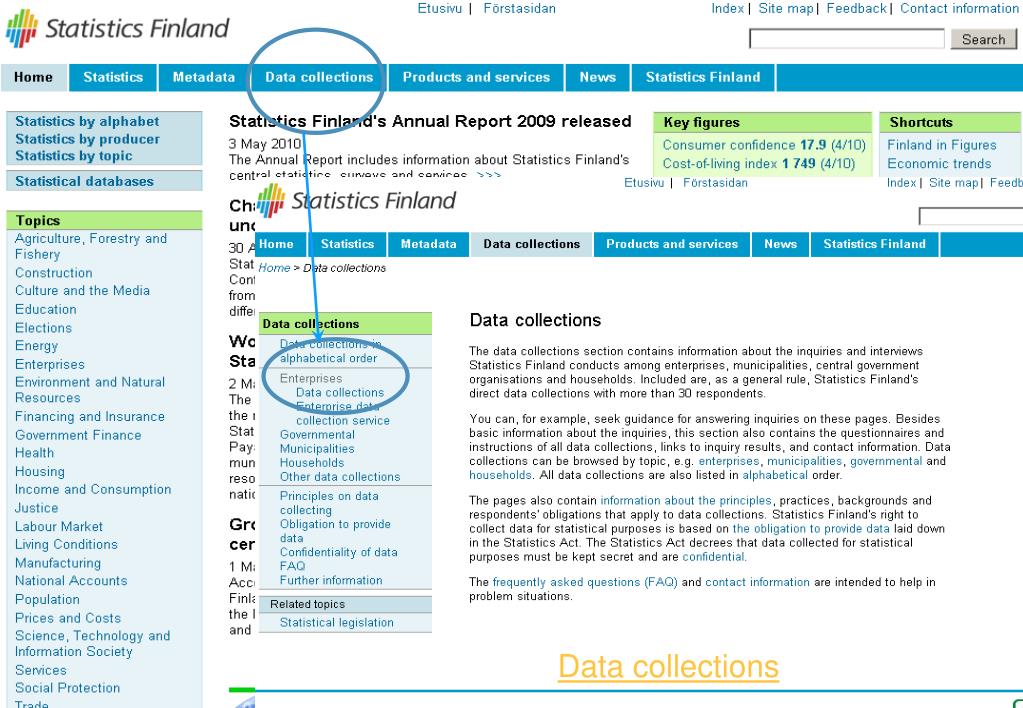Screen dimensions: 1023x708
Task: Open the Education topic
Action: point(46,309)
